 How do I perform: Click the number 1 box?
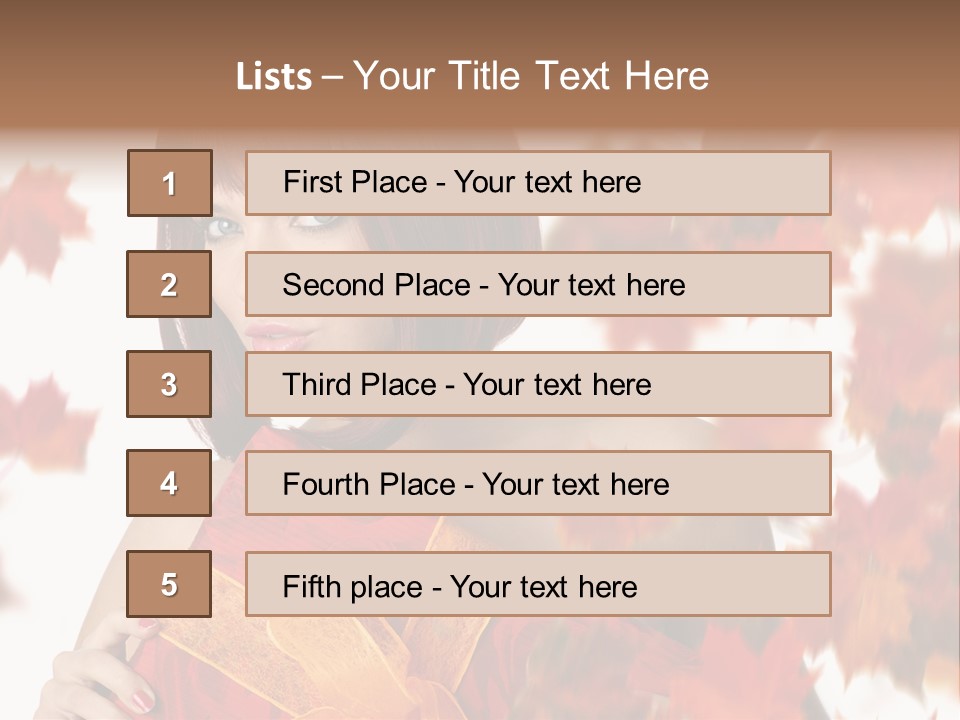170,183
